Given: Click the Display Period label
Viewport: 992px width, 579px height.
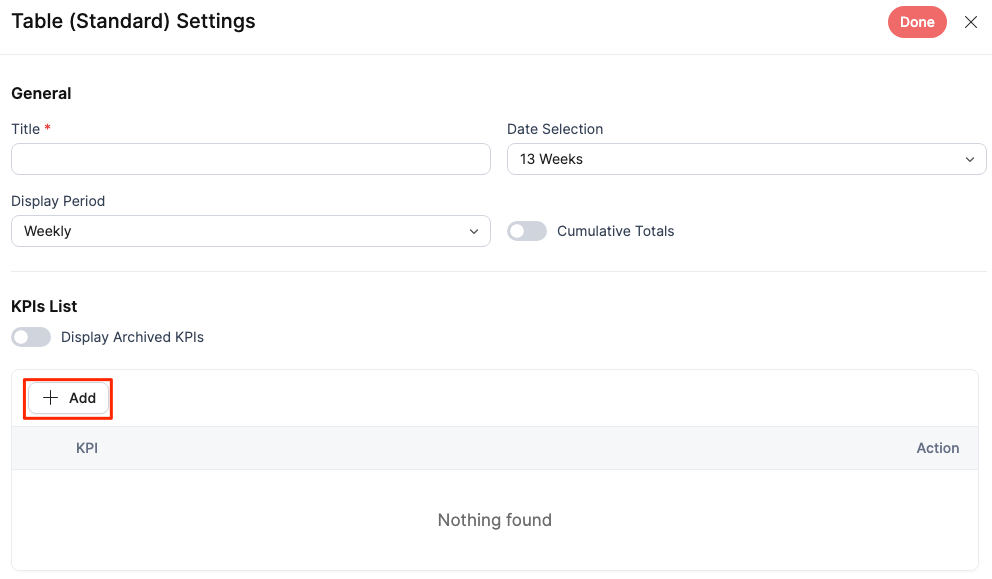Looking at the screenshot, I should coord(58,201).
